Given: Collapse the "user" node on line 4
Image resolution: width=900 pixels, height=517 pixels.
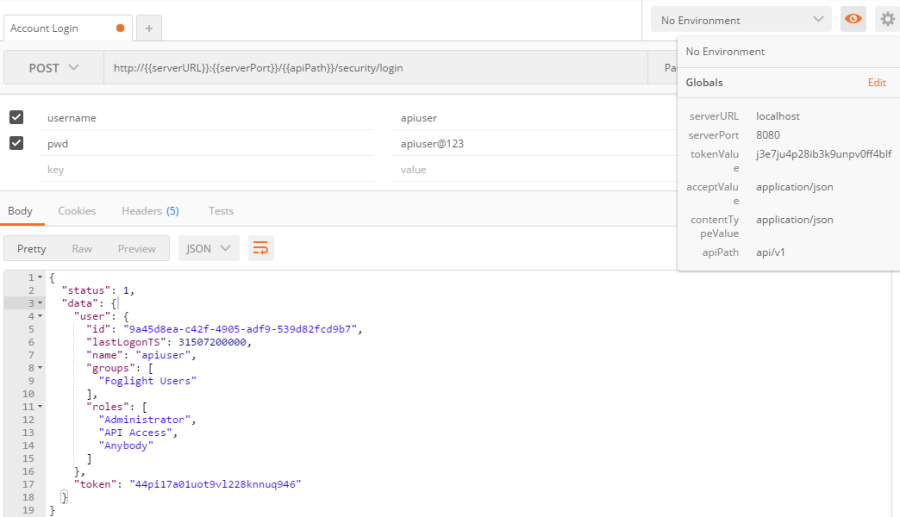Looking at the screenshot, I should tap(40, 316).
